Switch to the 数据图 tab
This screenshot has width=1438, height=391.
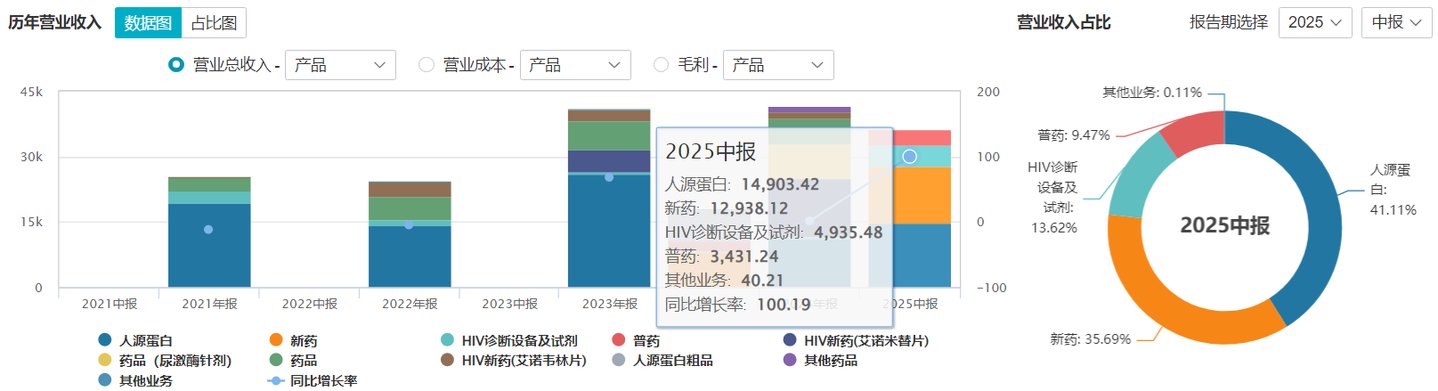point(147,22)
